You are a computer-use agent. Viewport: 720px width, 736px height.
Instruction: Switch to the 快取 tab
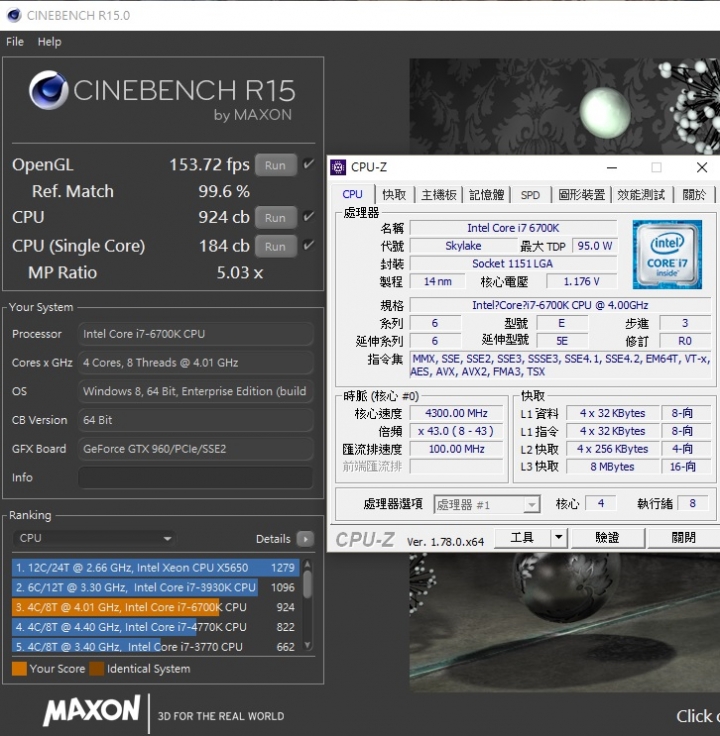coord(394,195)
